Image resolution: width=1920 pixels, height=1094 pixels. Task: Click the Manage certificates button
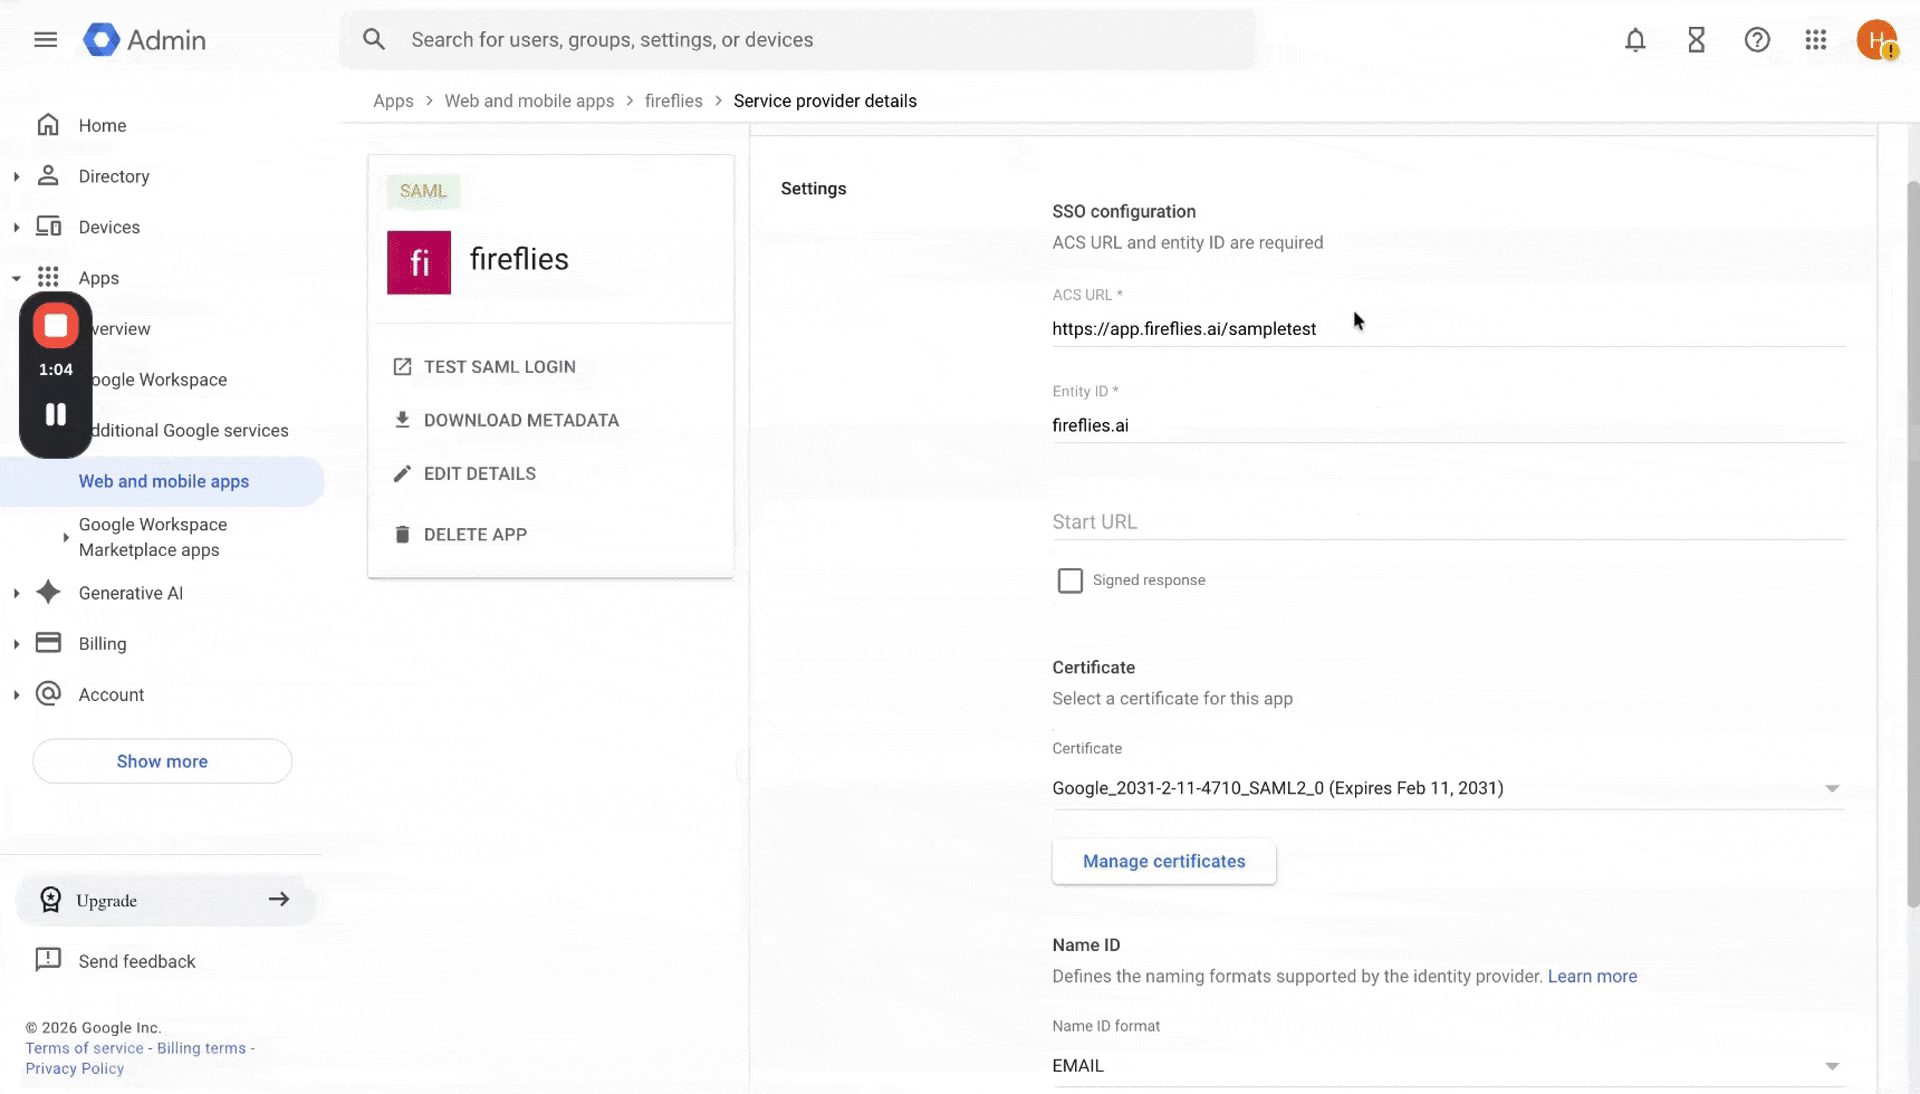point(1164,862)
